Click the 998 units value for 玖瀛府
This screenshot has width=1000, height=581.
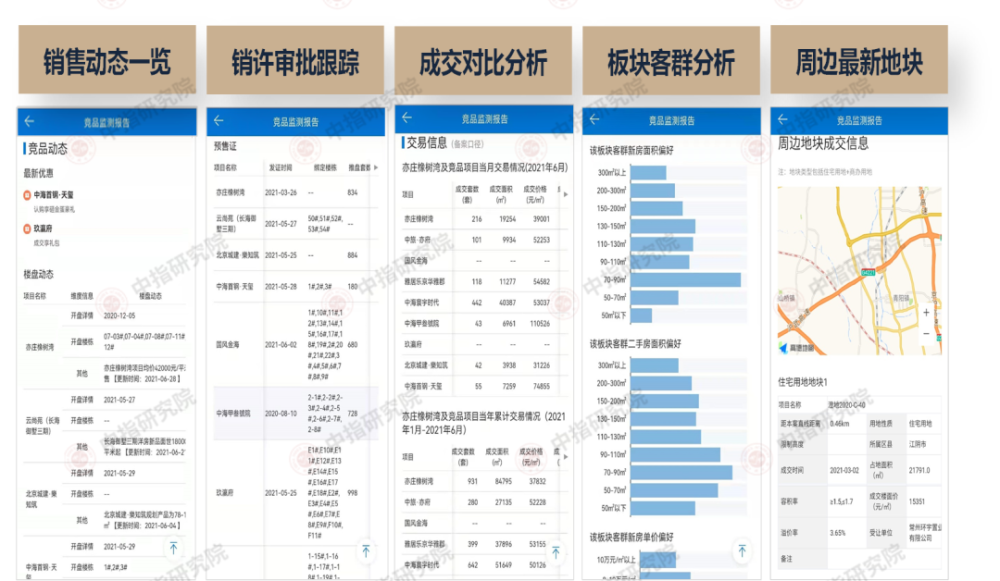pos(353,493)
